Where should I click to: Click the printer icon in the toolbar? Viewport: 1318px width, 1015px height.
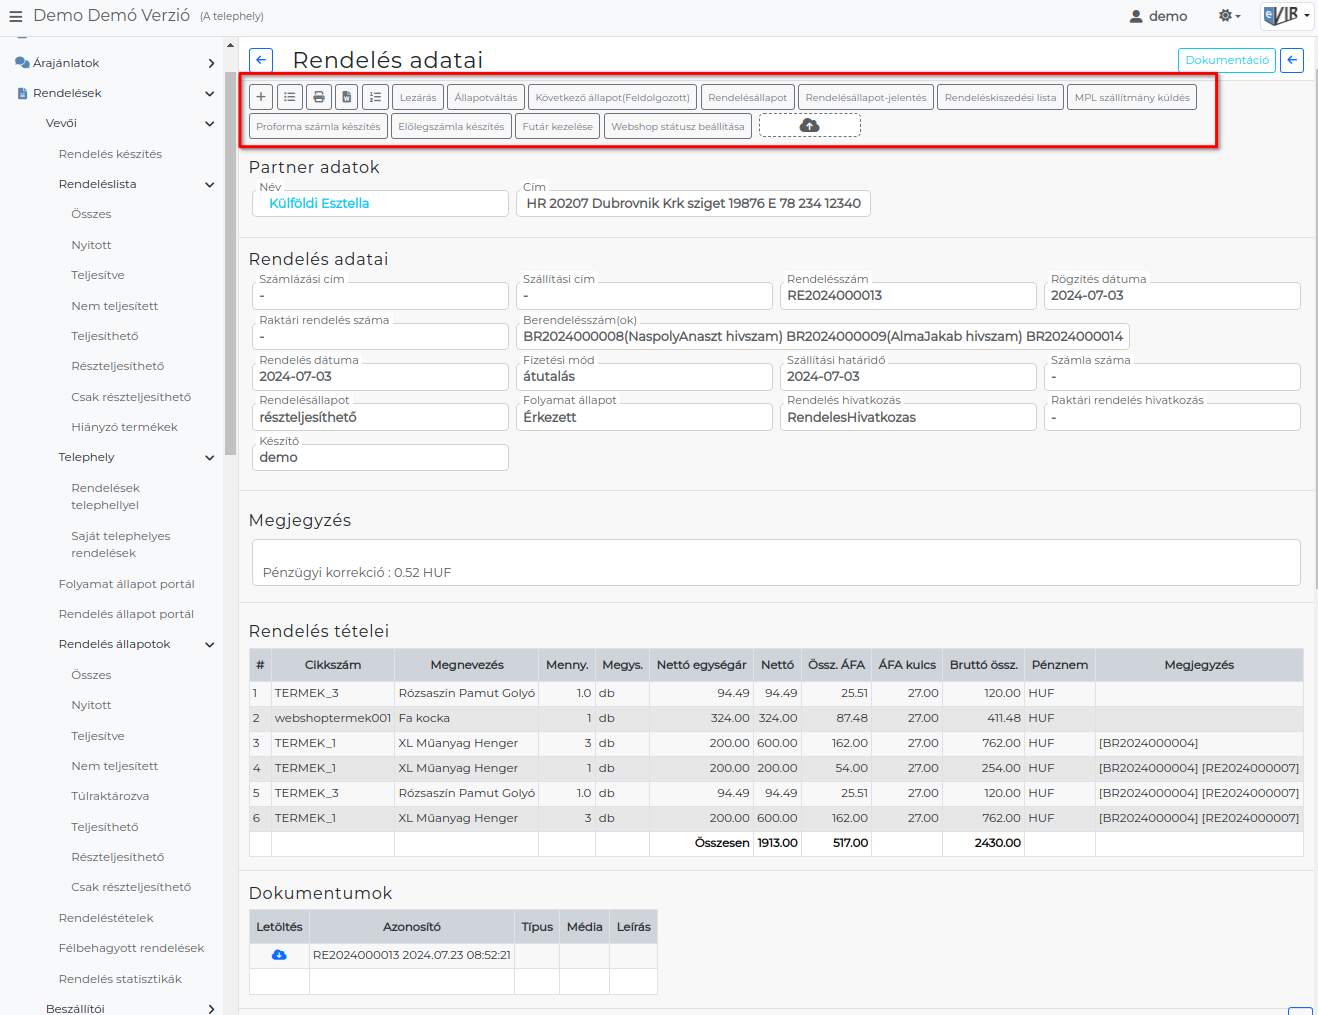pos(318,97)
